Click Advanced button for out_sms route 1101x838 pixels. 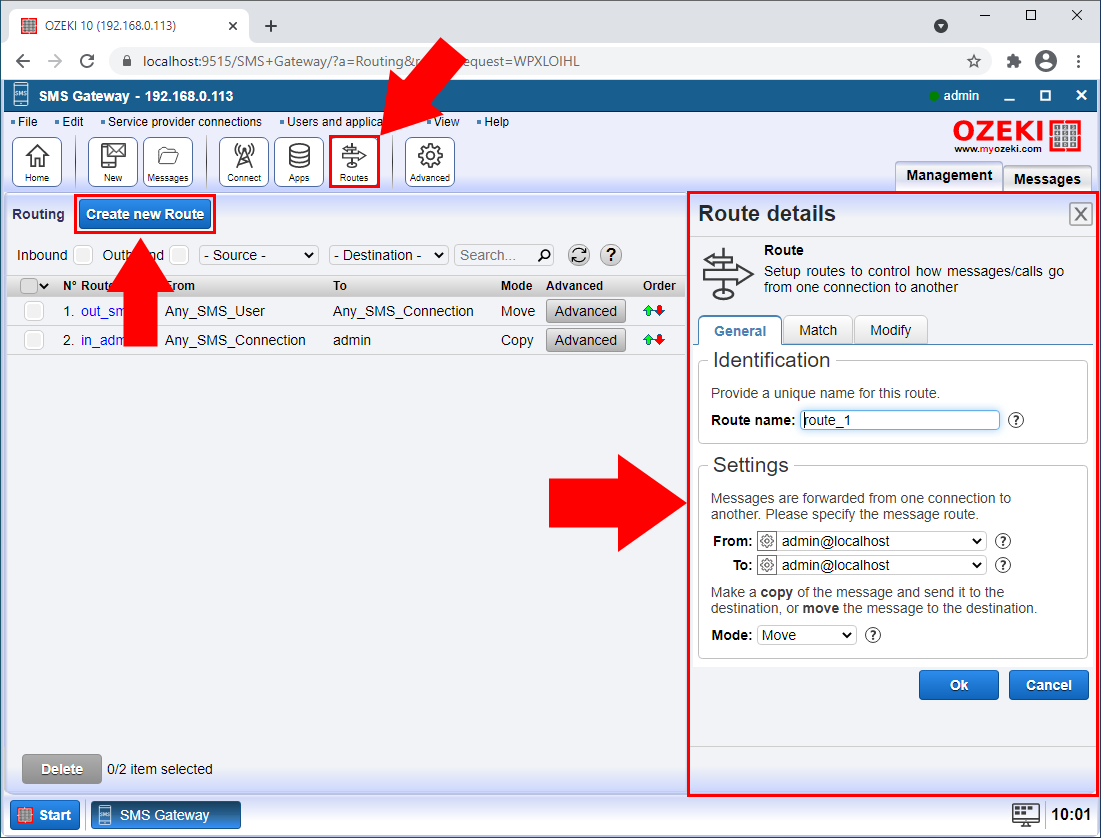point(586,311)
